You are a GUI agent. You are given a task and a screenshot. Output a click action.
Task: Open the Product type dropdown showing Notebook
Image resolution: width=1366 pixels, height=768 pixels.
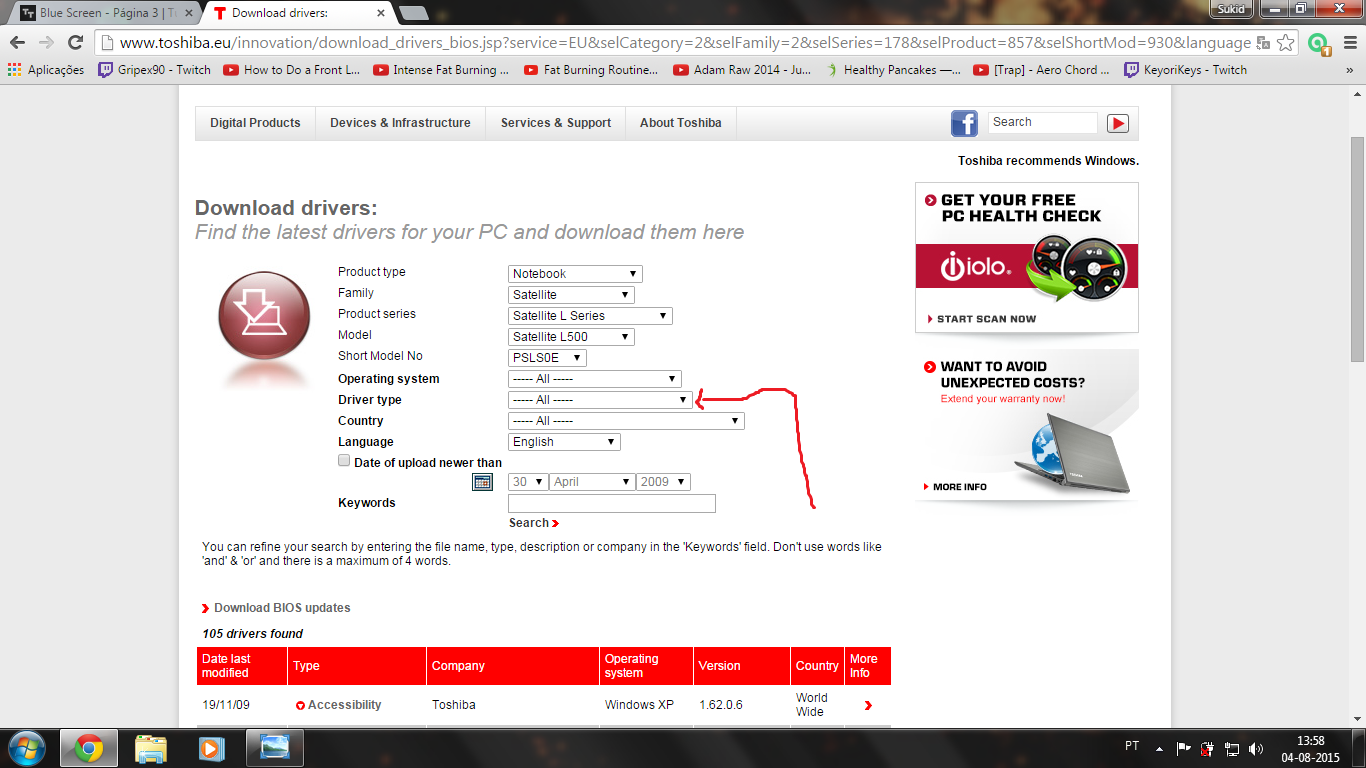575,274
